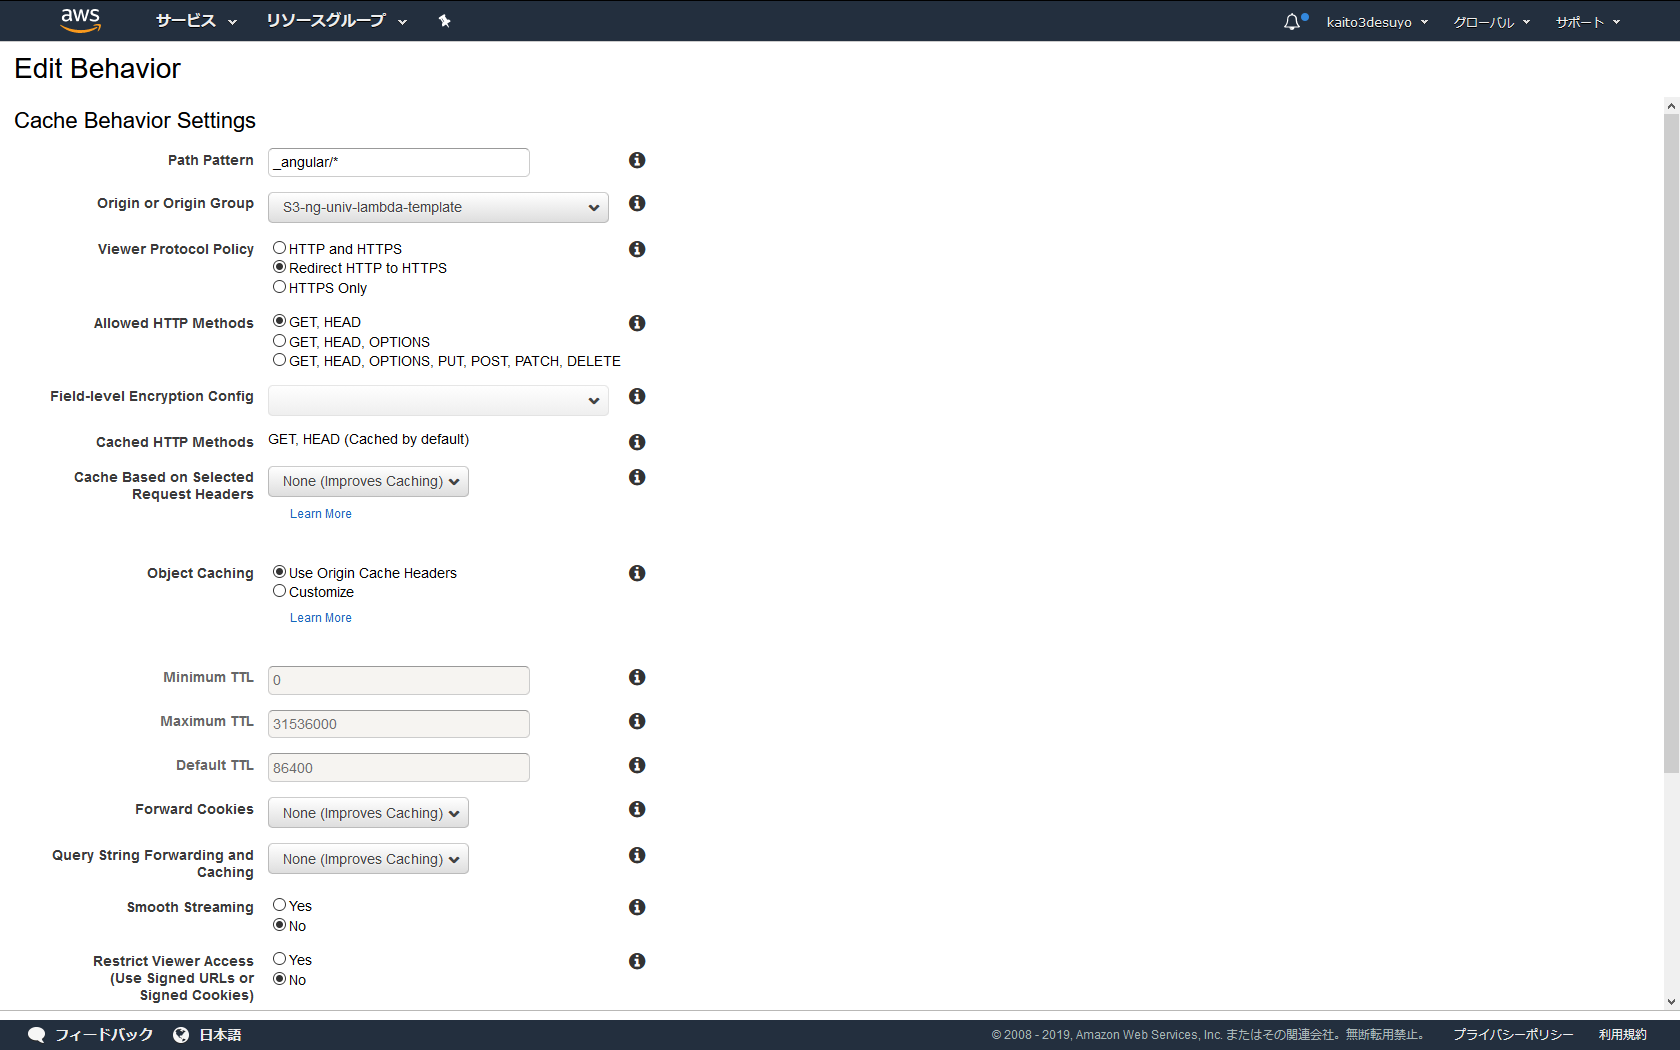Image resolution: width=1680 pixels, height=1050 pixels.
Task: Select HTTPS Only protocol policy
Action: [x=280, y=287]
